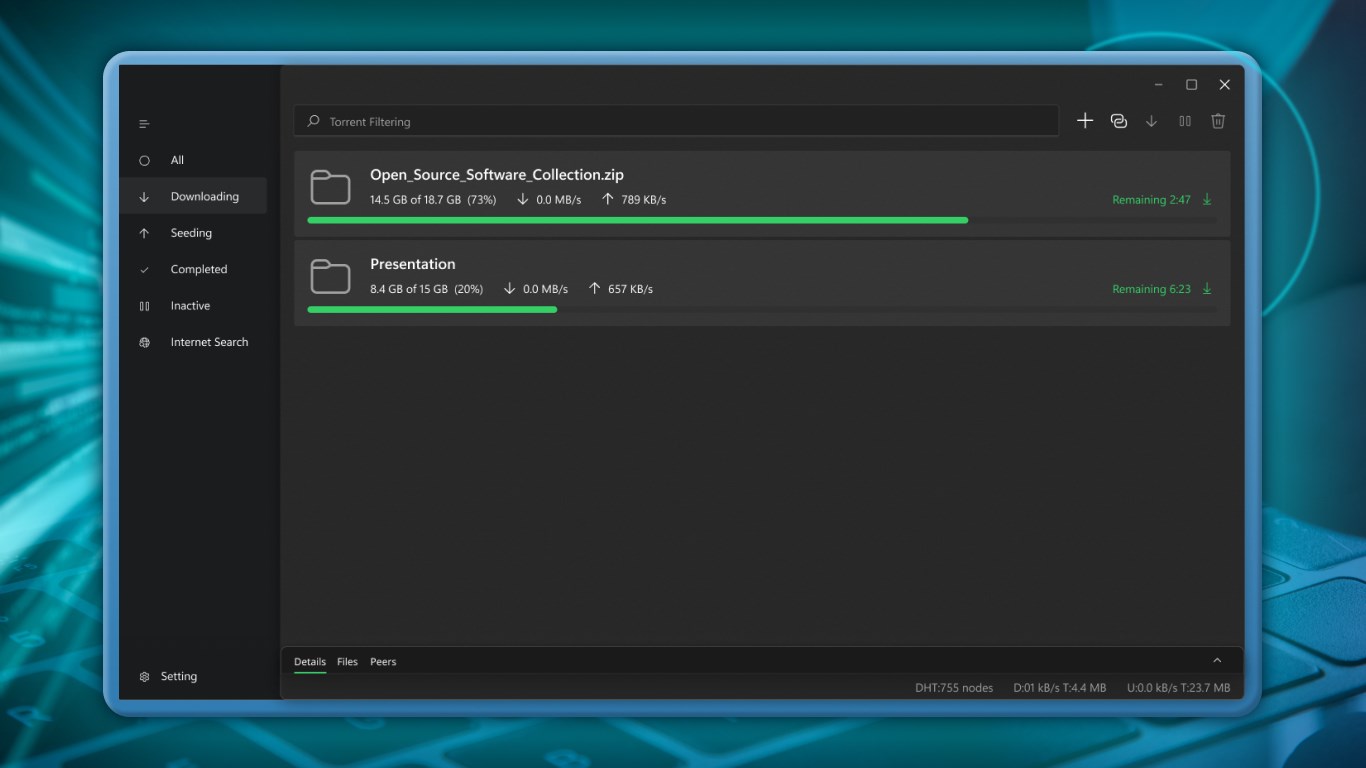Click the '8.4 GB of 15 GB' text
Viewport: 1366px width, 768px height.
pos(409,289)
